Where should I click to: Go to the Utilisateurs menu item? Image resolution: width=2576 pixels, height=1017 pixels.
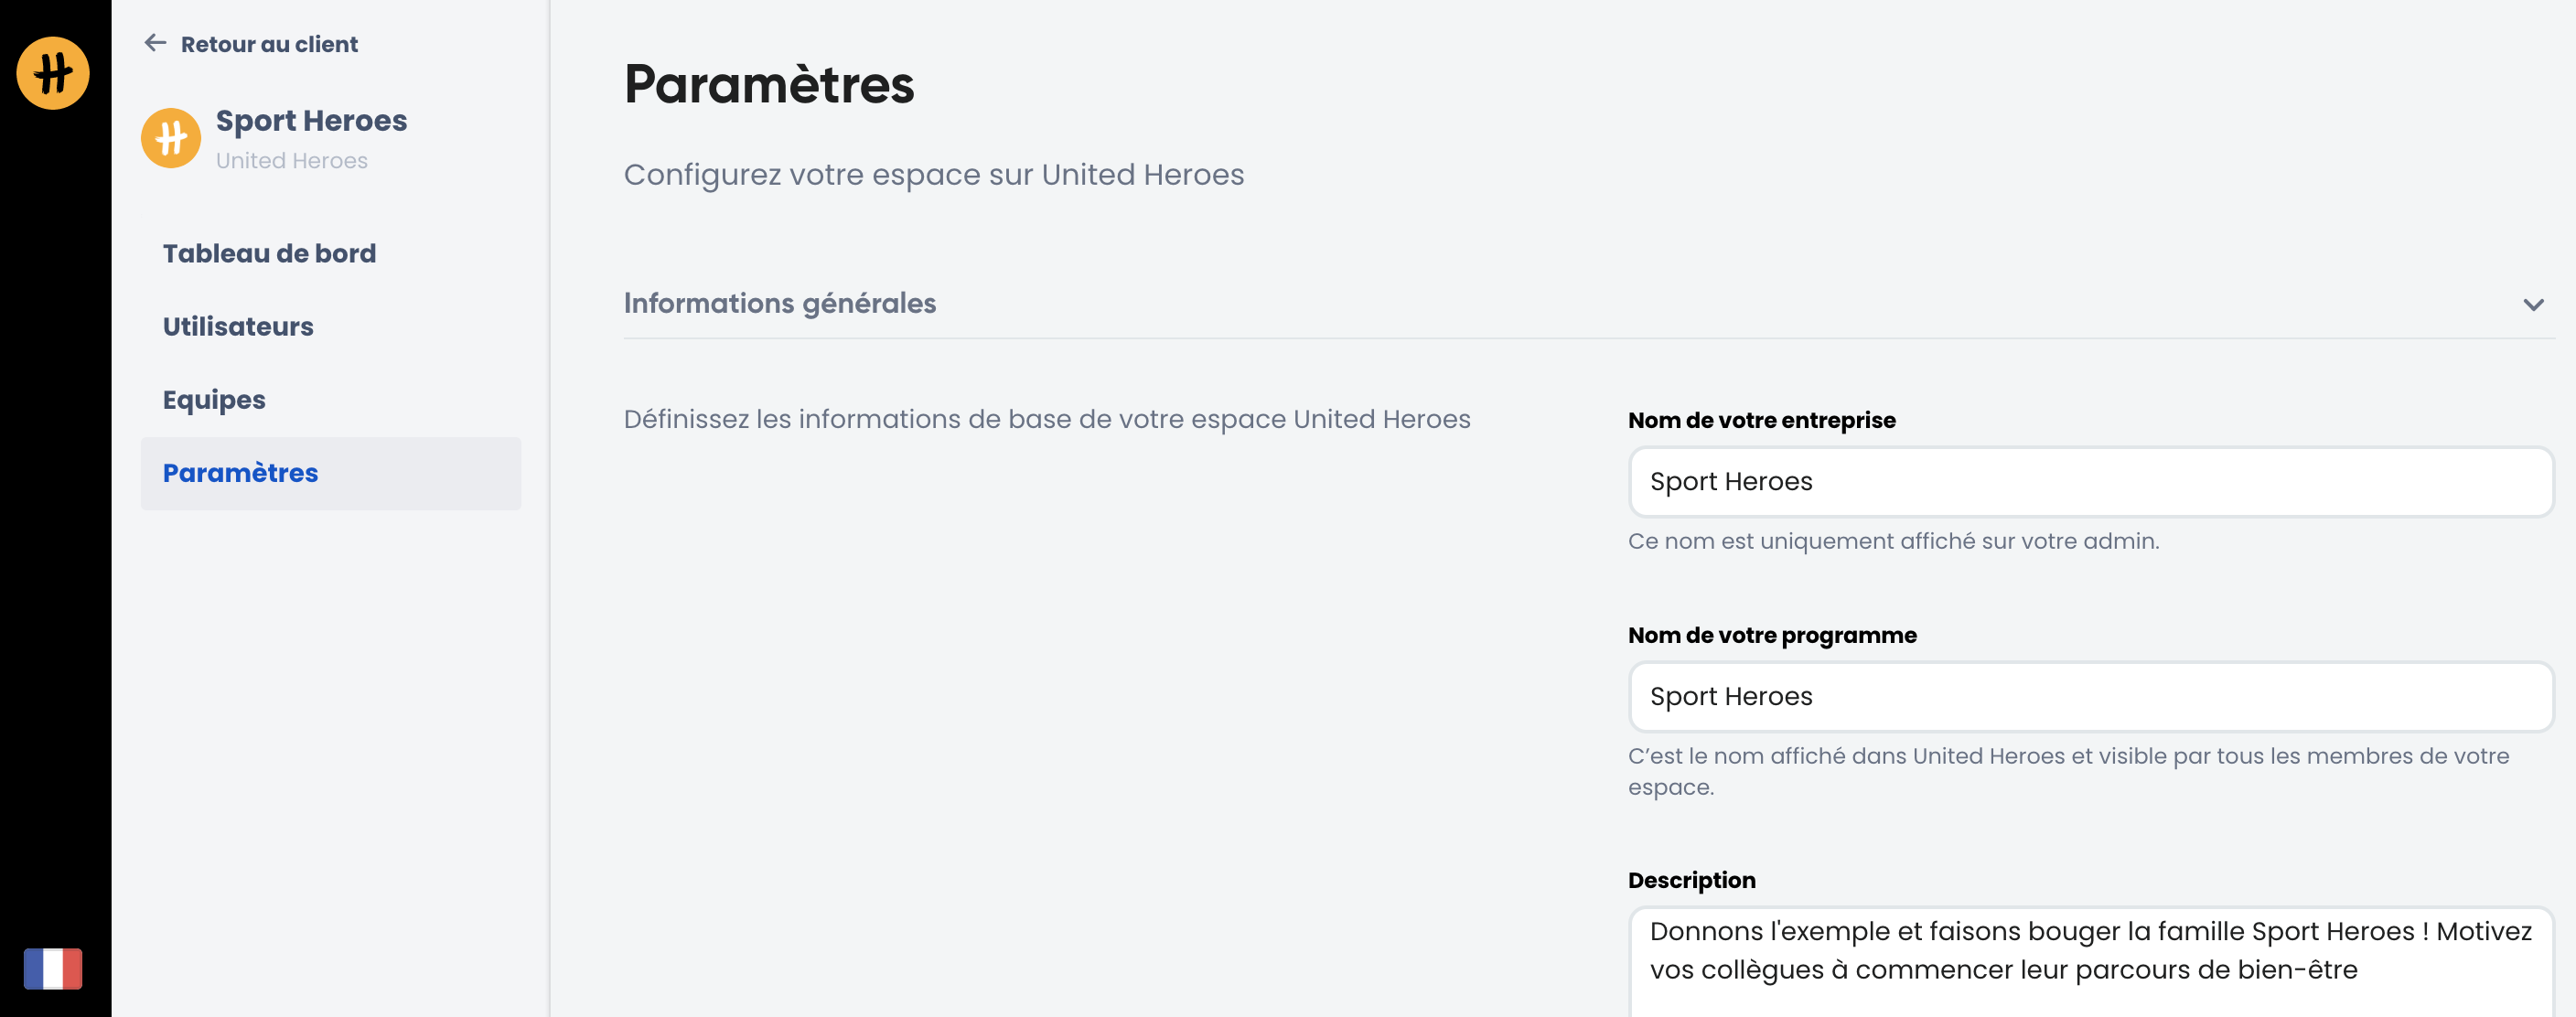238,327
